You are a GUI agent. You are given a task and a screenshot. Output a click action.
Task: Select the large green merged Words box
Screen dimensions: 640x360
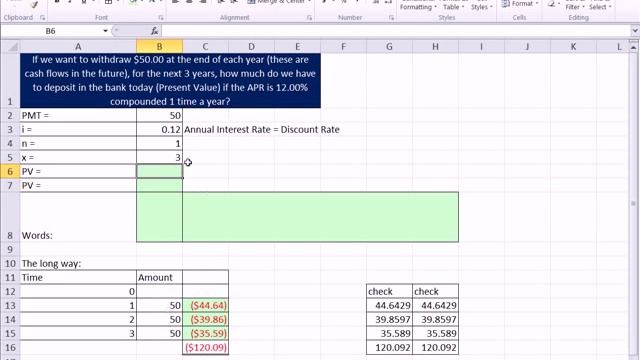pos(320,217)
